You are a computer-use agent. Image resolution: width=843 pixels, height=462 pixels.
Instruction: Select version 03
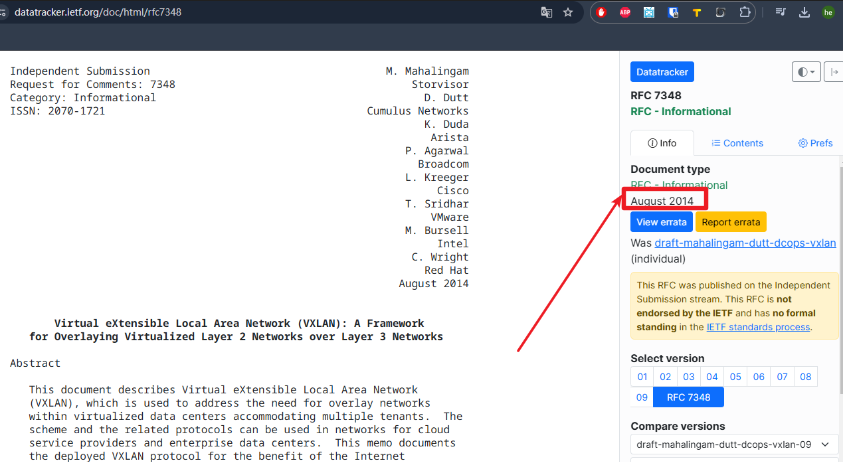689,376
